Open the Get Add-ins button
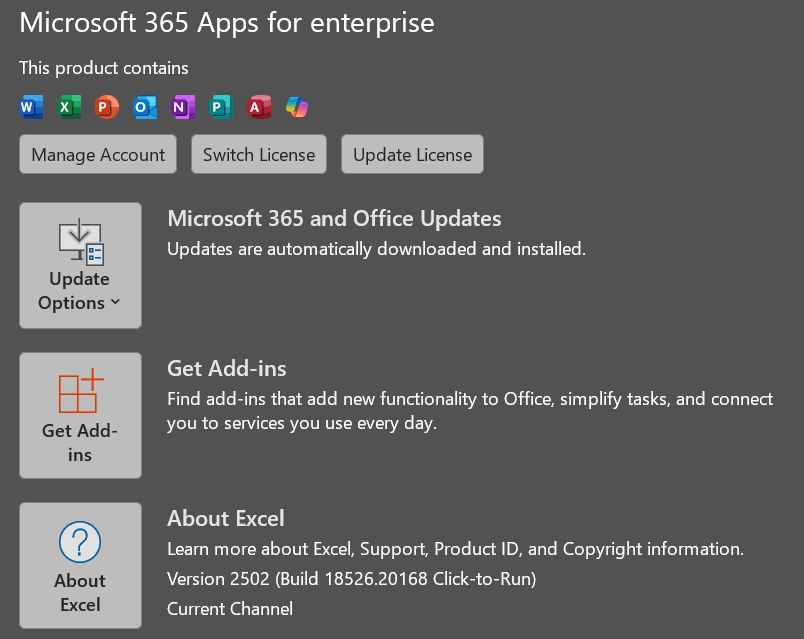This screenshot has height=639, width=804. coord(80,415)
